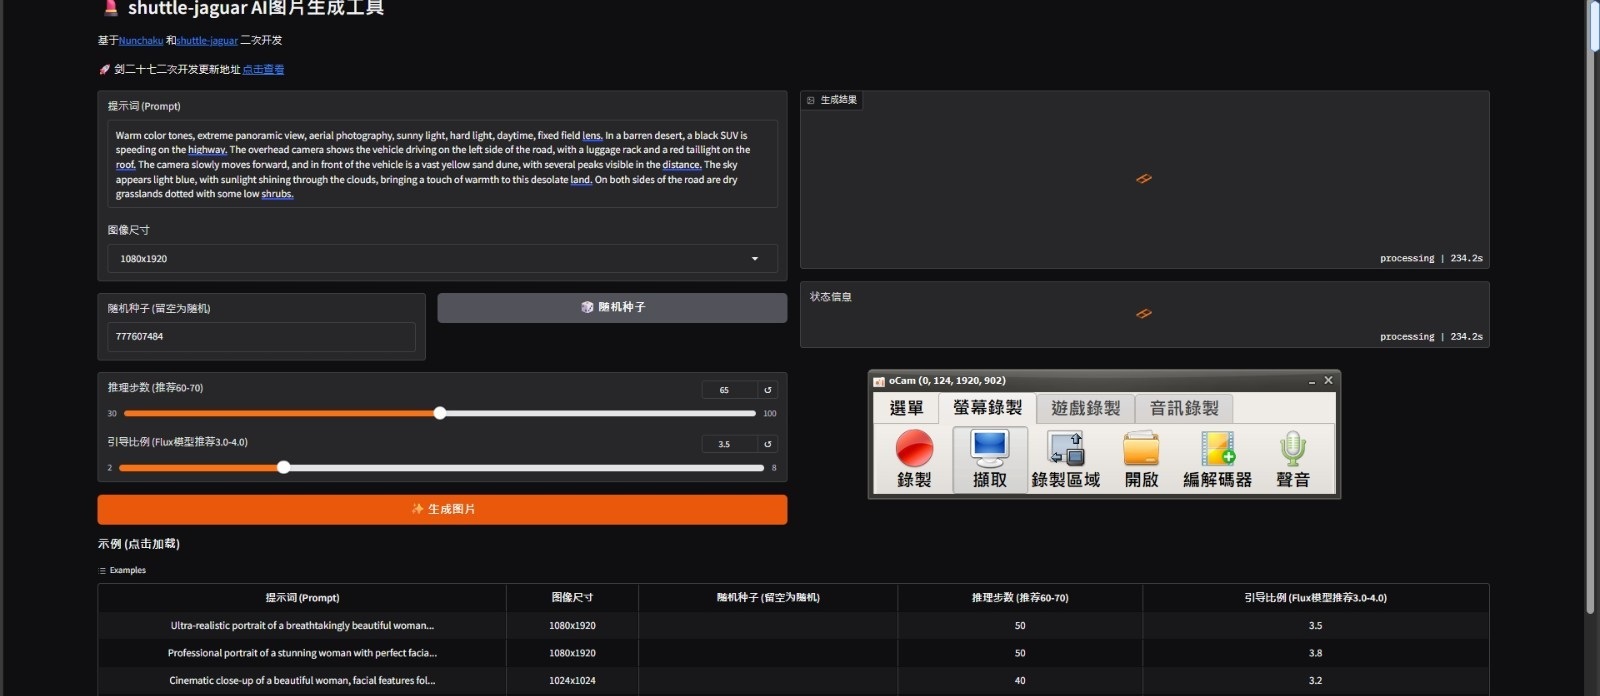Click the microphone Sound icon
This screenshot has height=696, width=1600.
pos(1292,450)
